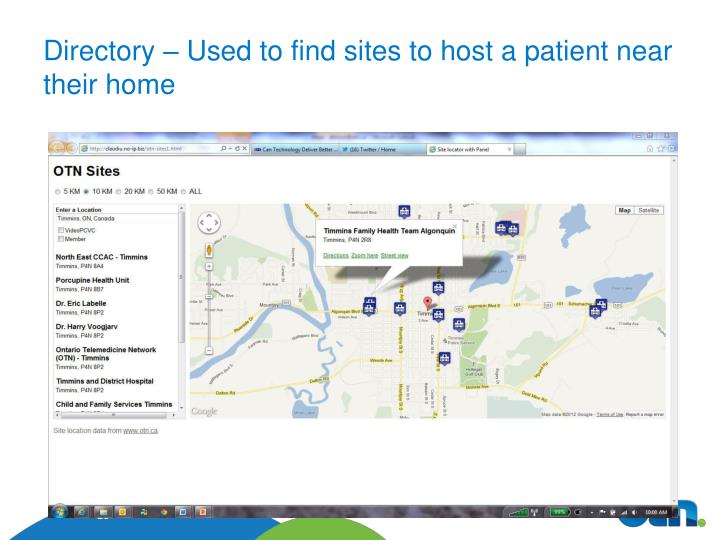Image resolution: width=720 pixels, height=540 pixels.
Task: Click the volume speaker tray icon
Action: 635,512
